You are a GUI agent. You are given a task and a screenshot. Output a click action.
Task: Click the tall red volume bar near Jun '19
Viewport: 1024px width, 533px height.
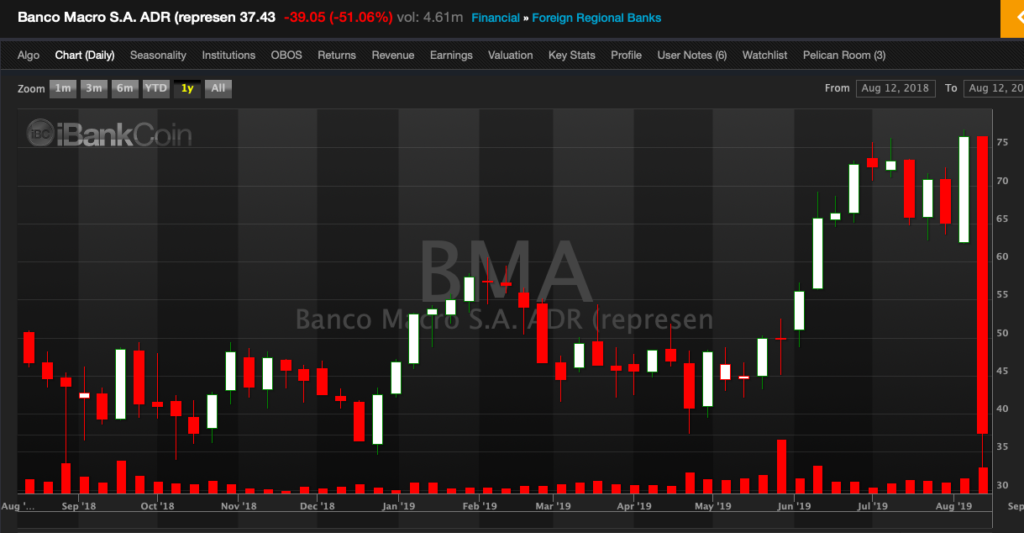pos(781,466)
